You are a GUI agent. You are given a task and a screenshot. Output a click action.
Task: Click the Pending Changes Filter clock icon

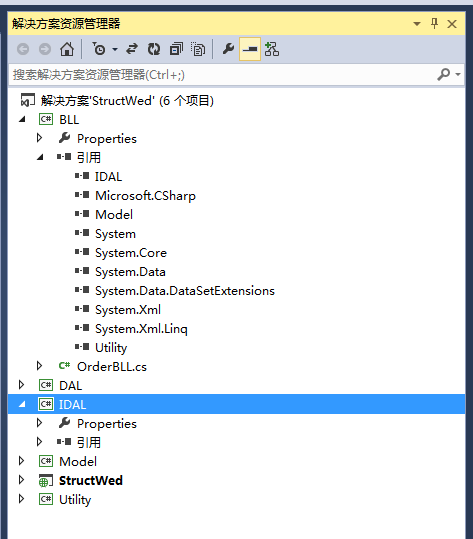pos(99,49)
